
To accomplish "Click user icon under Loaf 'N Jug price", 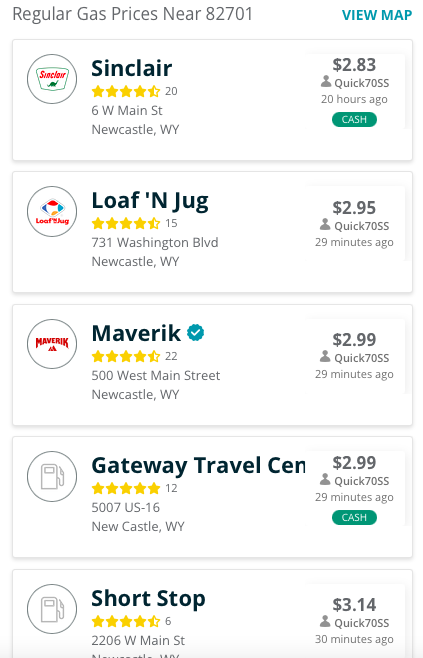I will [x=325, y=225].
